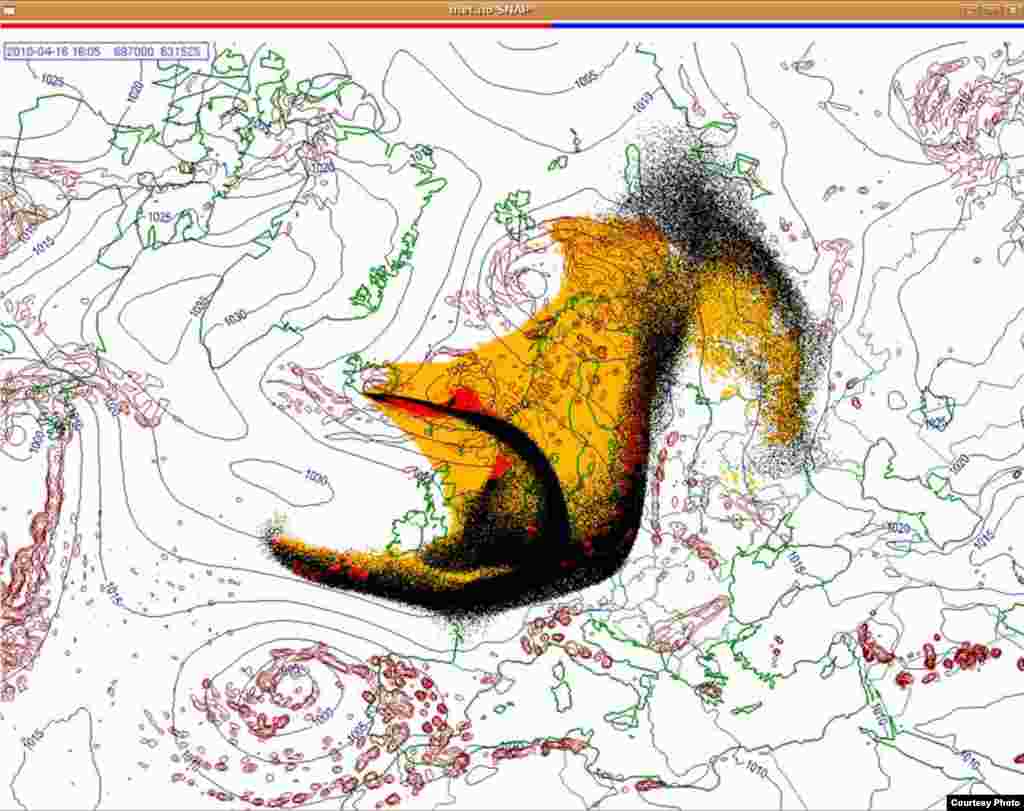Click the 1005 isobar label at top center
Image resolution: width=1024 pixels, height=811 pixels.
point(586,77)
